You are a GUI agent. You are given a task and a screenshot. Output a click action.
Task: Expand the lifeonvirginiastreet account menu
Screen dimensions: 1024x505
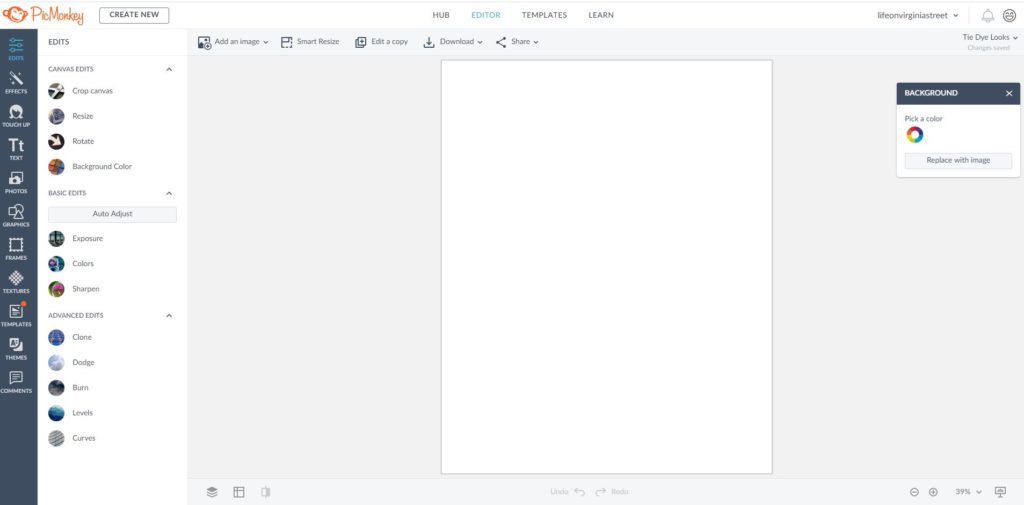[916, 15]
